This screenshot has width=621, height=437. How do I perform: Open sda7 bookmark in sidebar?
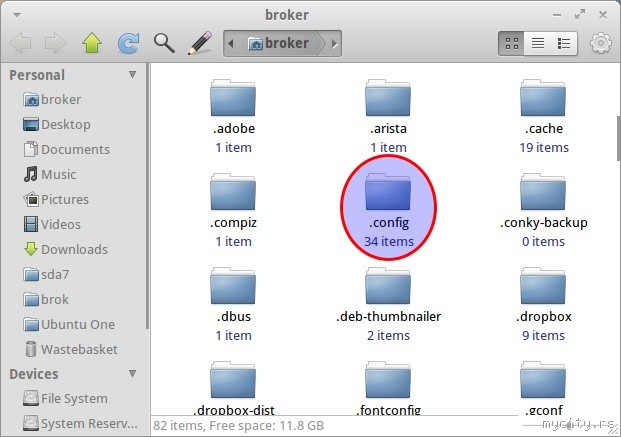(x=46, y=274)
